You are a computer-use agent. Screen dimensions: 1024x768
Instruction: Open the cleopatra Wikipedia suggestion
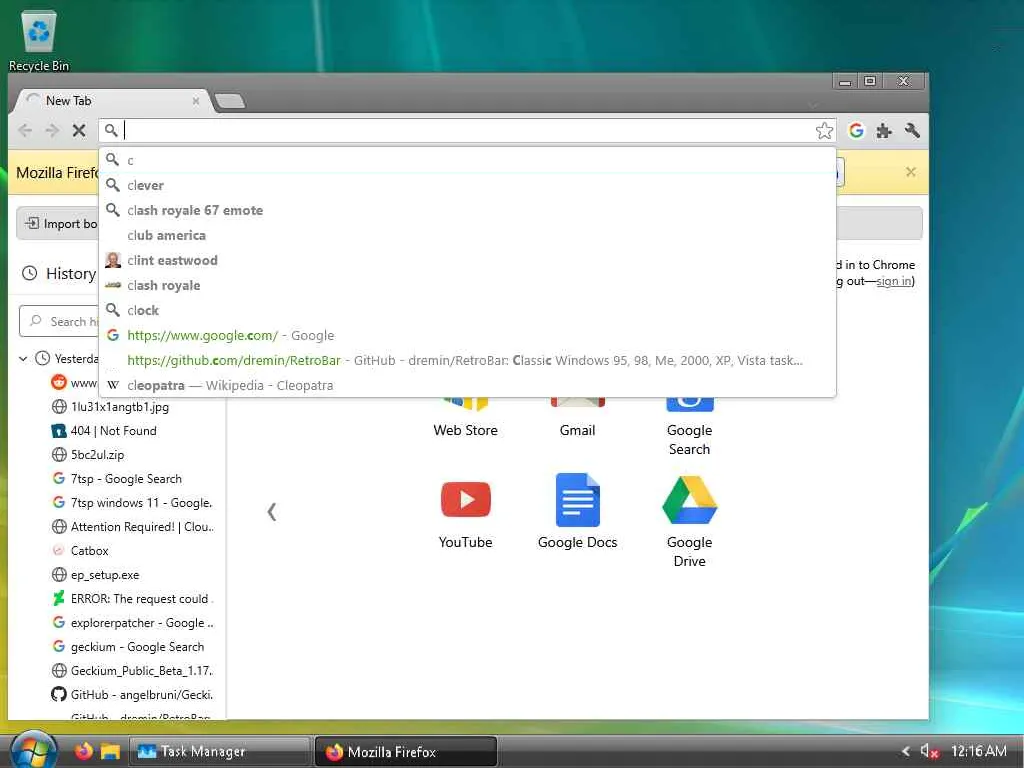coord(468,385)
